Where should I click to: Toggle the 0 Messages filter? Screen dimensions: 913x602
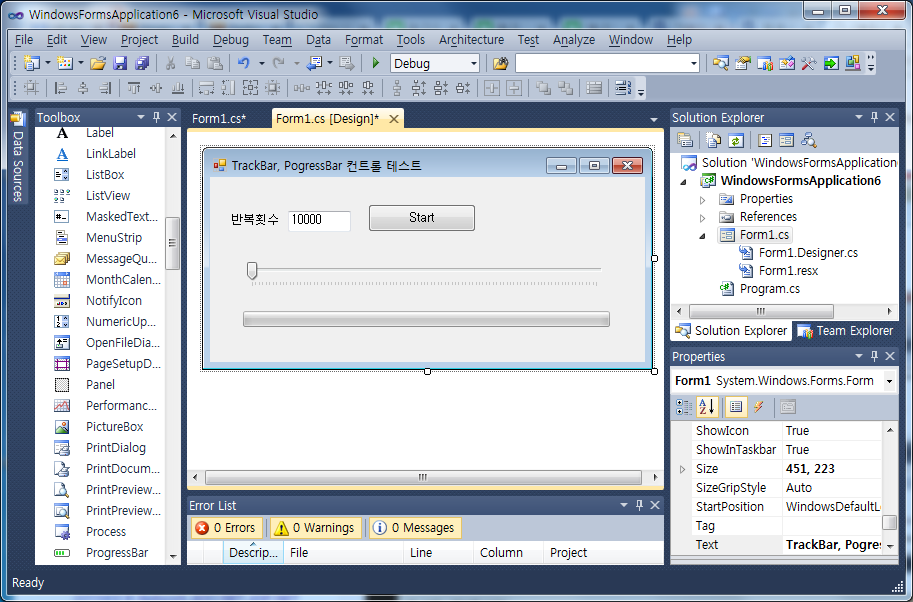(415, 528)
